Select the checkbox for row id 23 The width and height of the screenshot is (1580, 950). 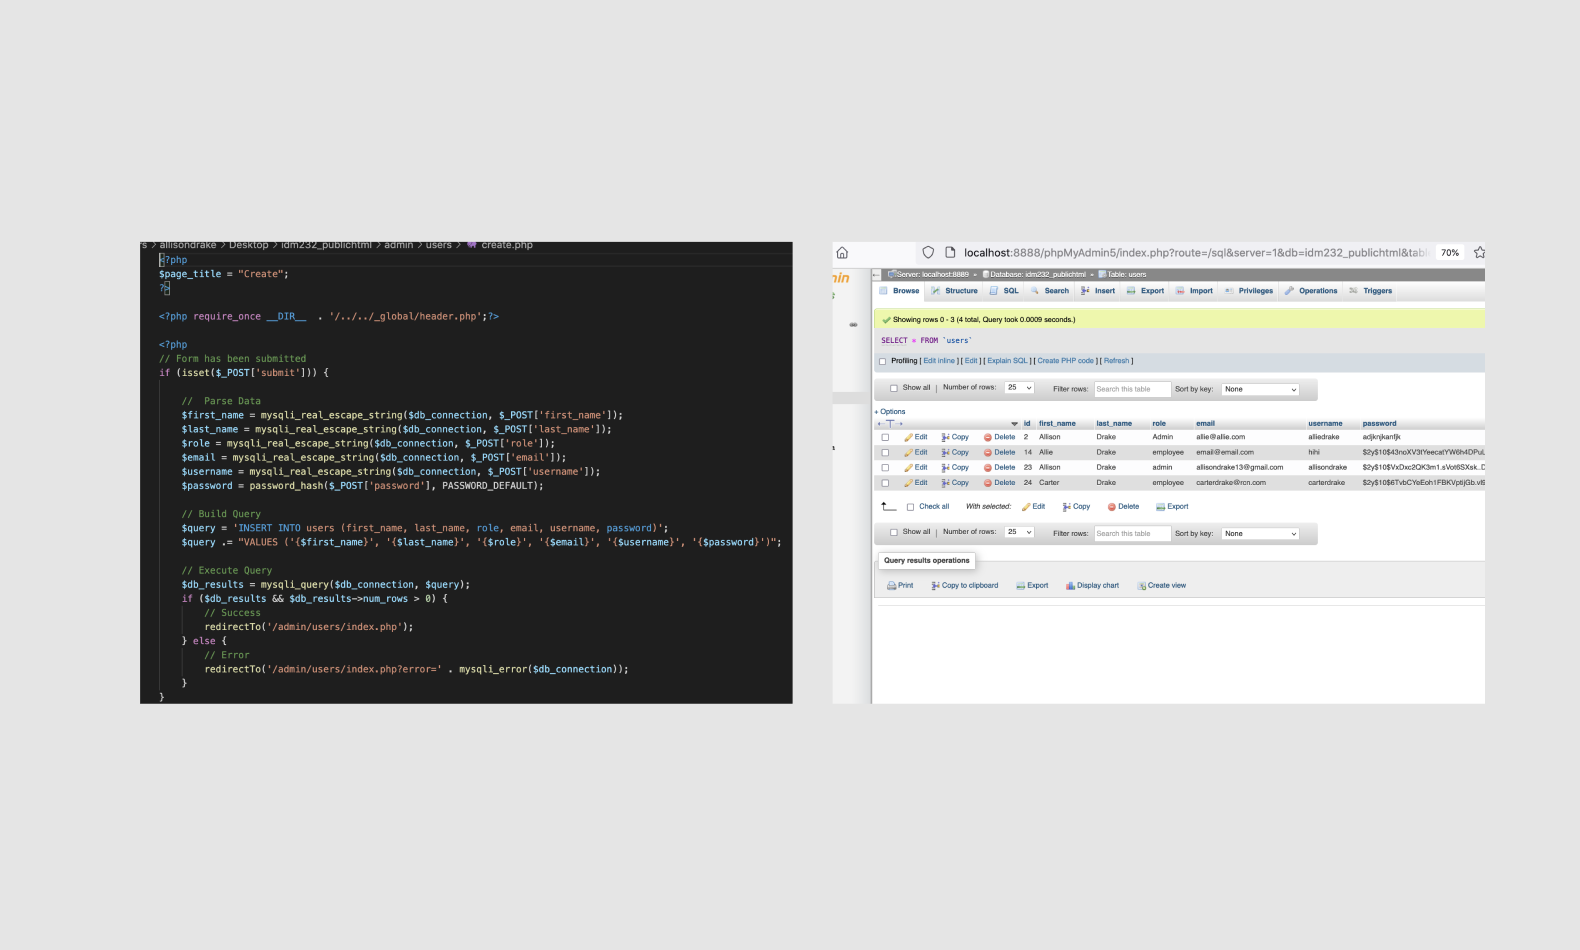(x=885, y=467)
